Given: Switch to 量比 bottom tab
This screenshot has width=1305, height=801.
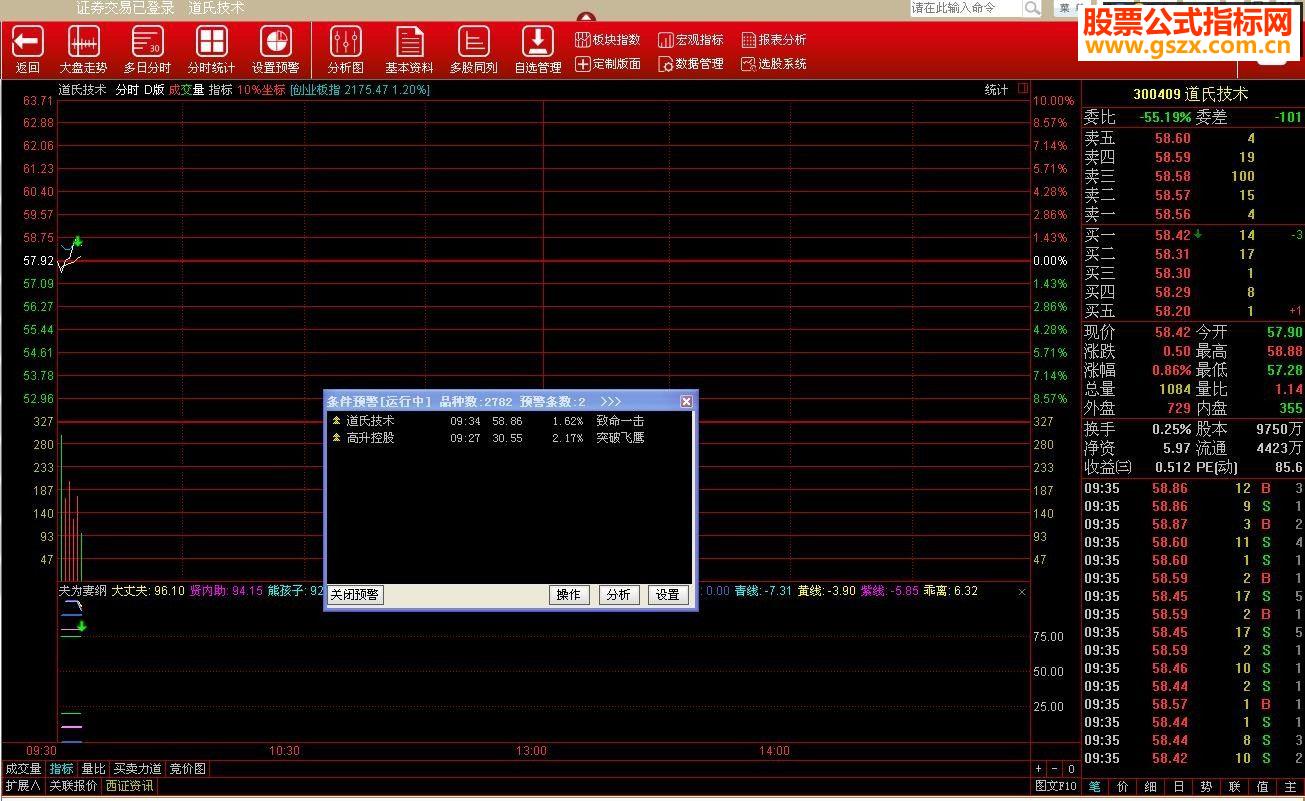Looking at the screenshot, I should click(93, 769).
